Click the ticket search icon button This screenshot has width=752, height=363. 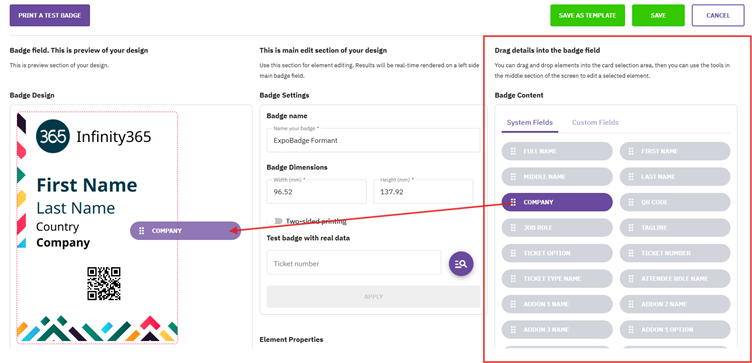click(461, 263)
